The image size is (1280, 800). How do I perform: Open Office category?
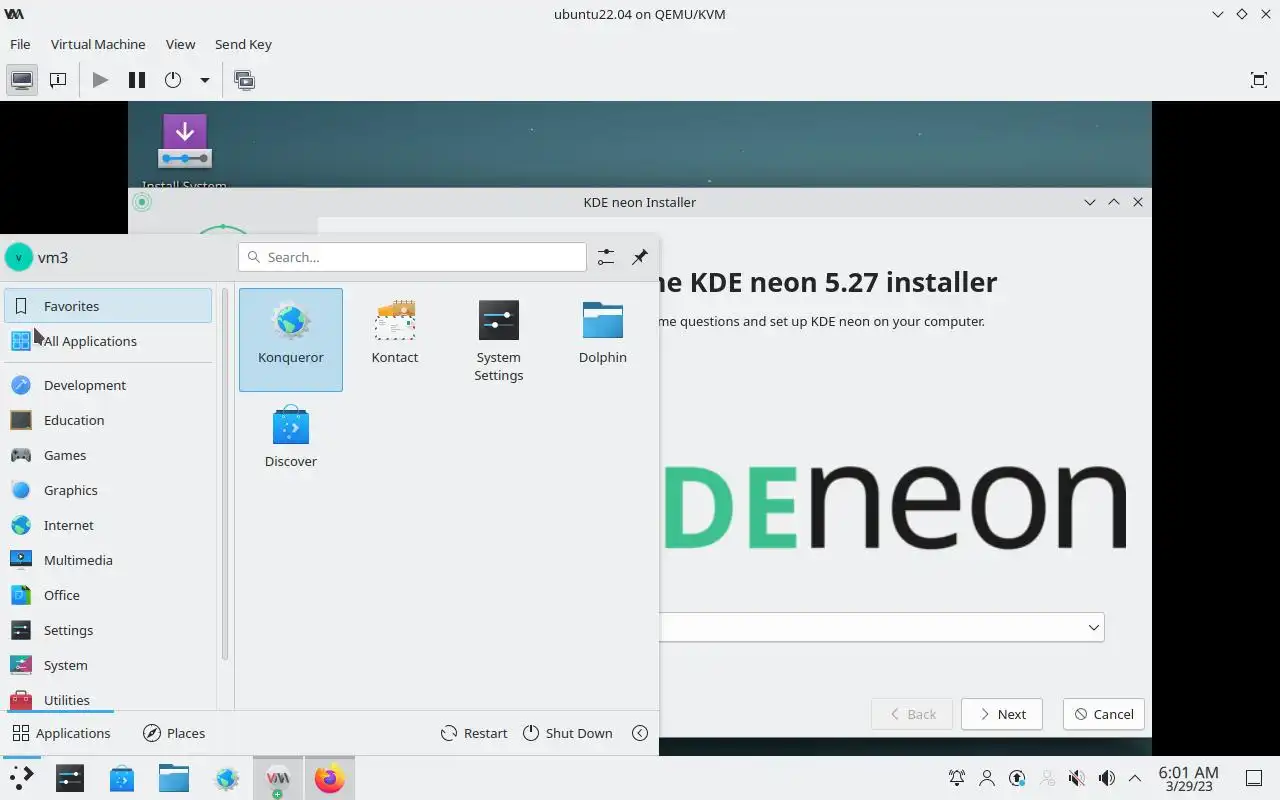click(108, 595)
